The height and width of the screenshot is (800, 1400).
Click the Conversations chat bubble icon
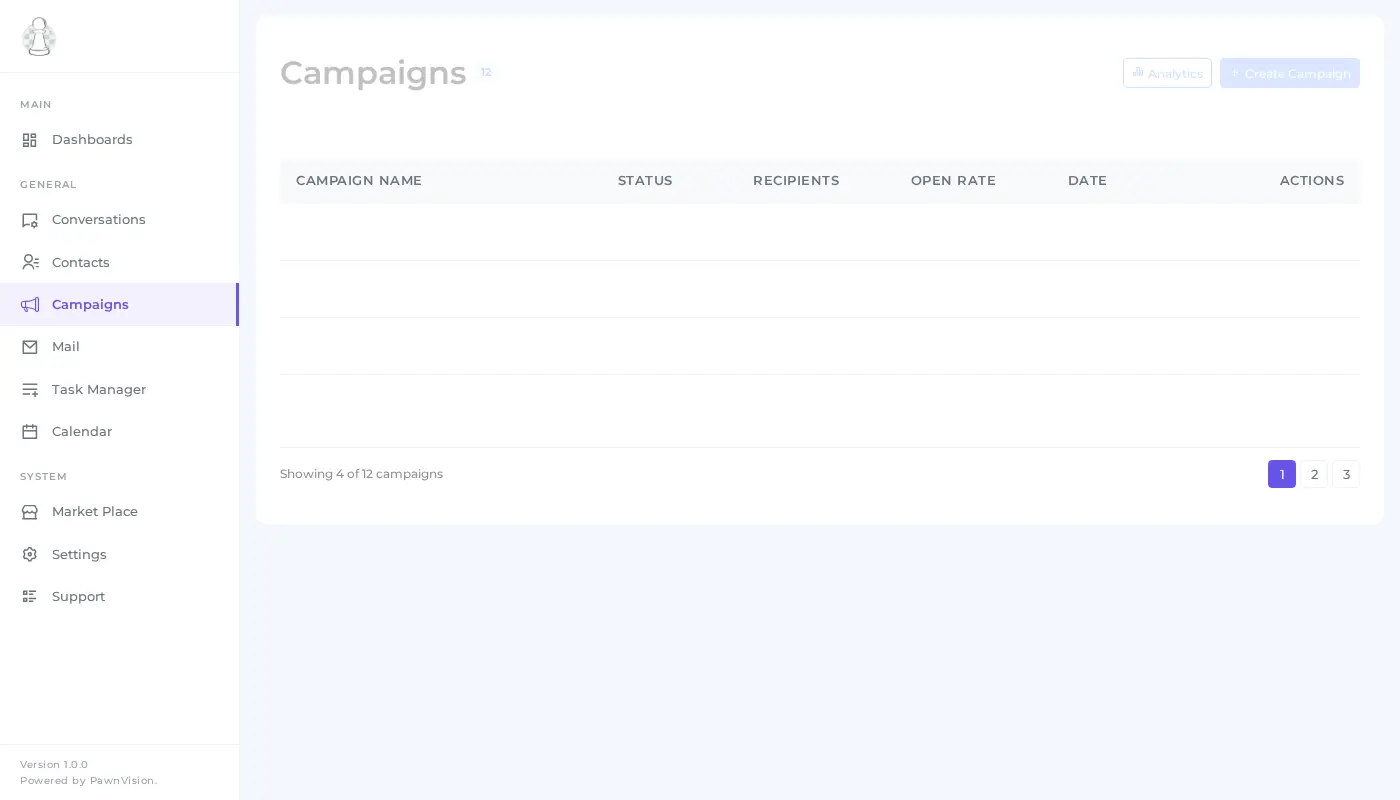click(30, 220)
